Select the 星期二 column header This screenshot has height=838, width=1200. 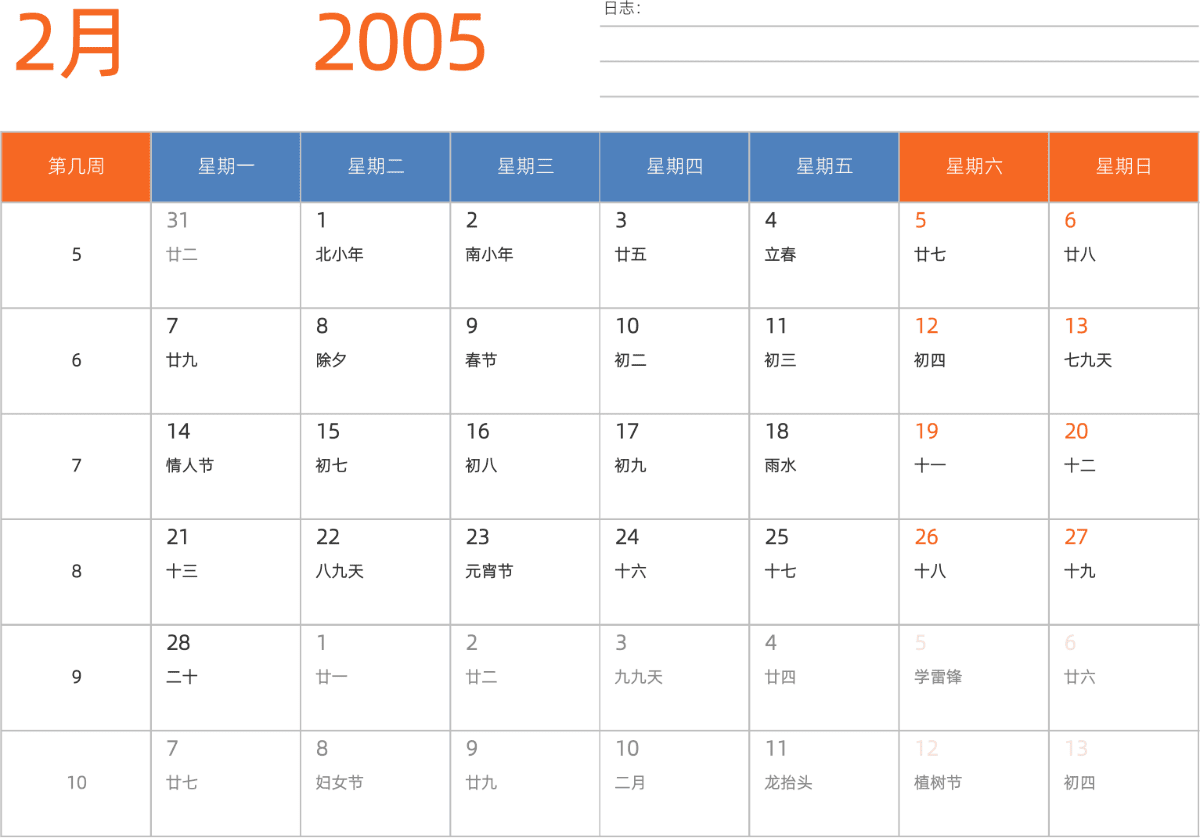(x=376, y=167)
